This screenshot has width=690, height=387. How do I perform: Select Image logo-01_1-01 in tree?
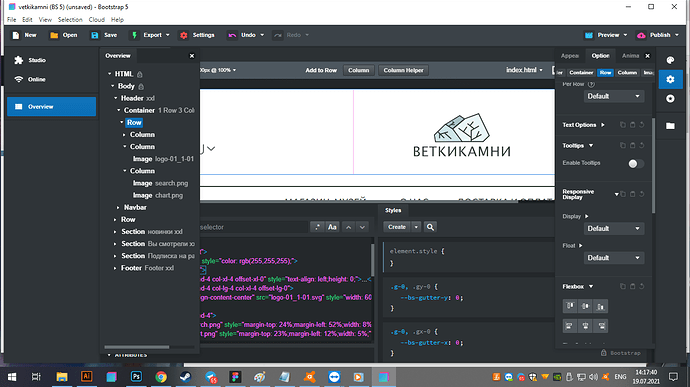click(163, 159)
